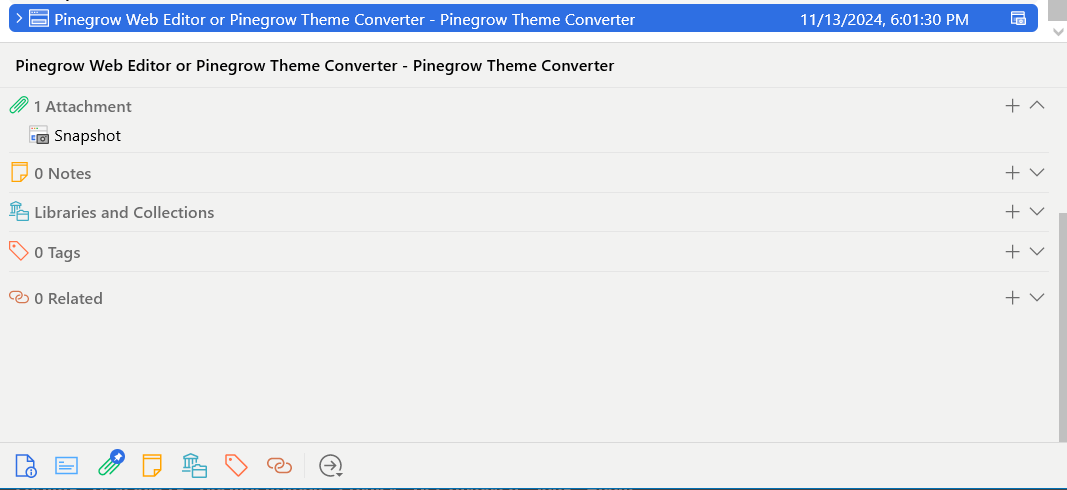Viewport: 1067px width, 490px height.
Task: Add a new note with plus button
Action: point(1013,172)
